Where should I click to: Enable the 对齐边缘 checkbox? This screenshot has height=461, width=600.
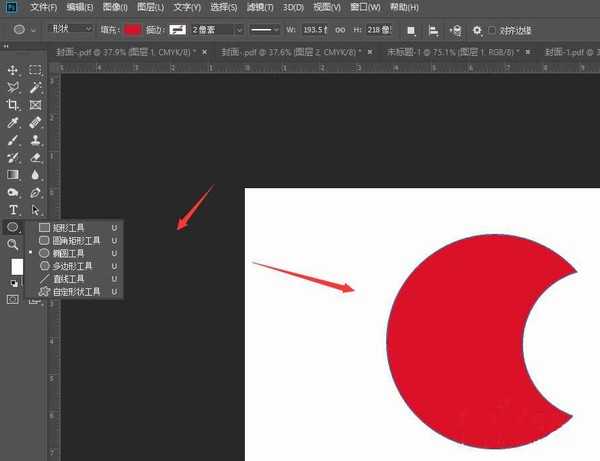click(x=491, y=30)
